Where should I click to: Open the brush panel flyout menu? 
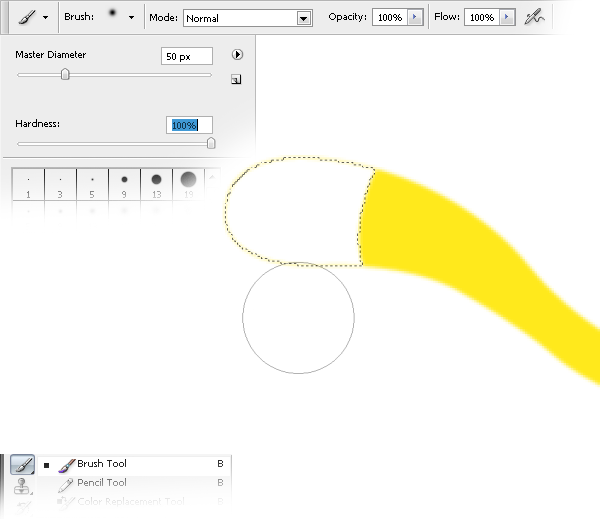point(237,55)
